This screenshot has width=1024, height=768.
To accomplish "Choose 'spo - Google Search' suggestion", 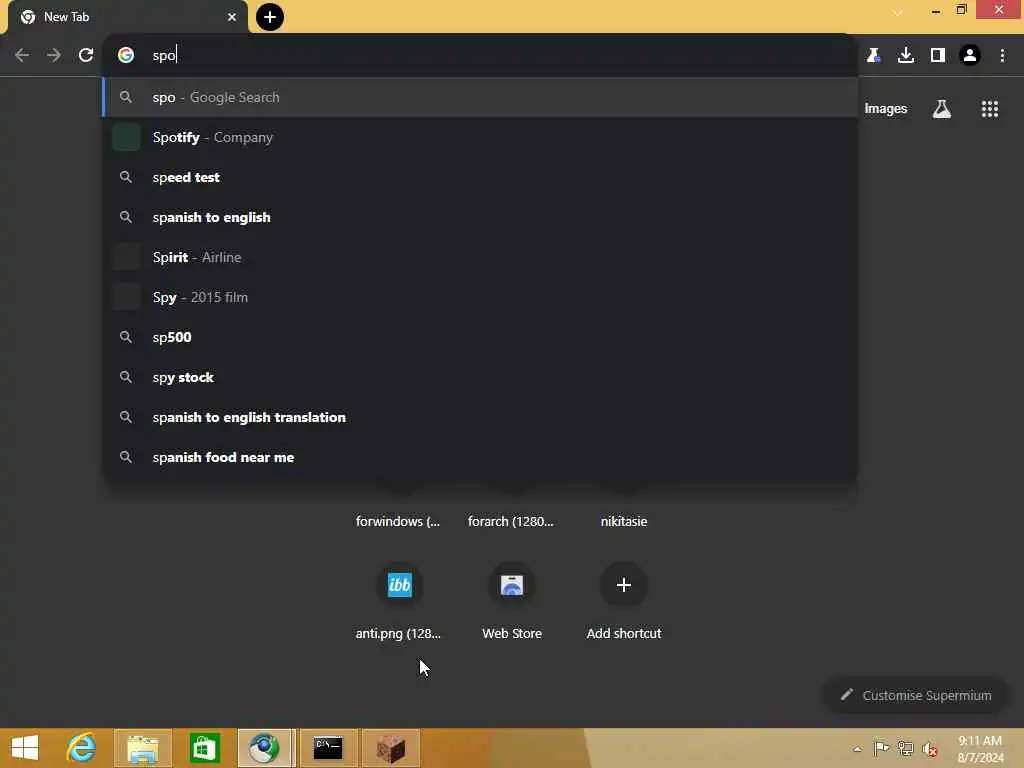I will point(480,97).
